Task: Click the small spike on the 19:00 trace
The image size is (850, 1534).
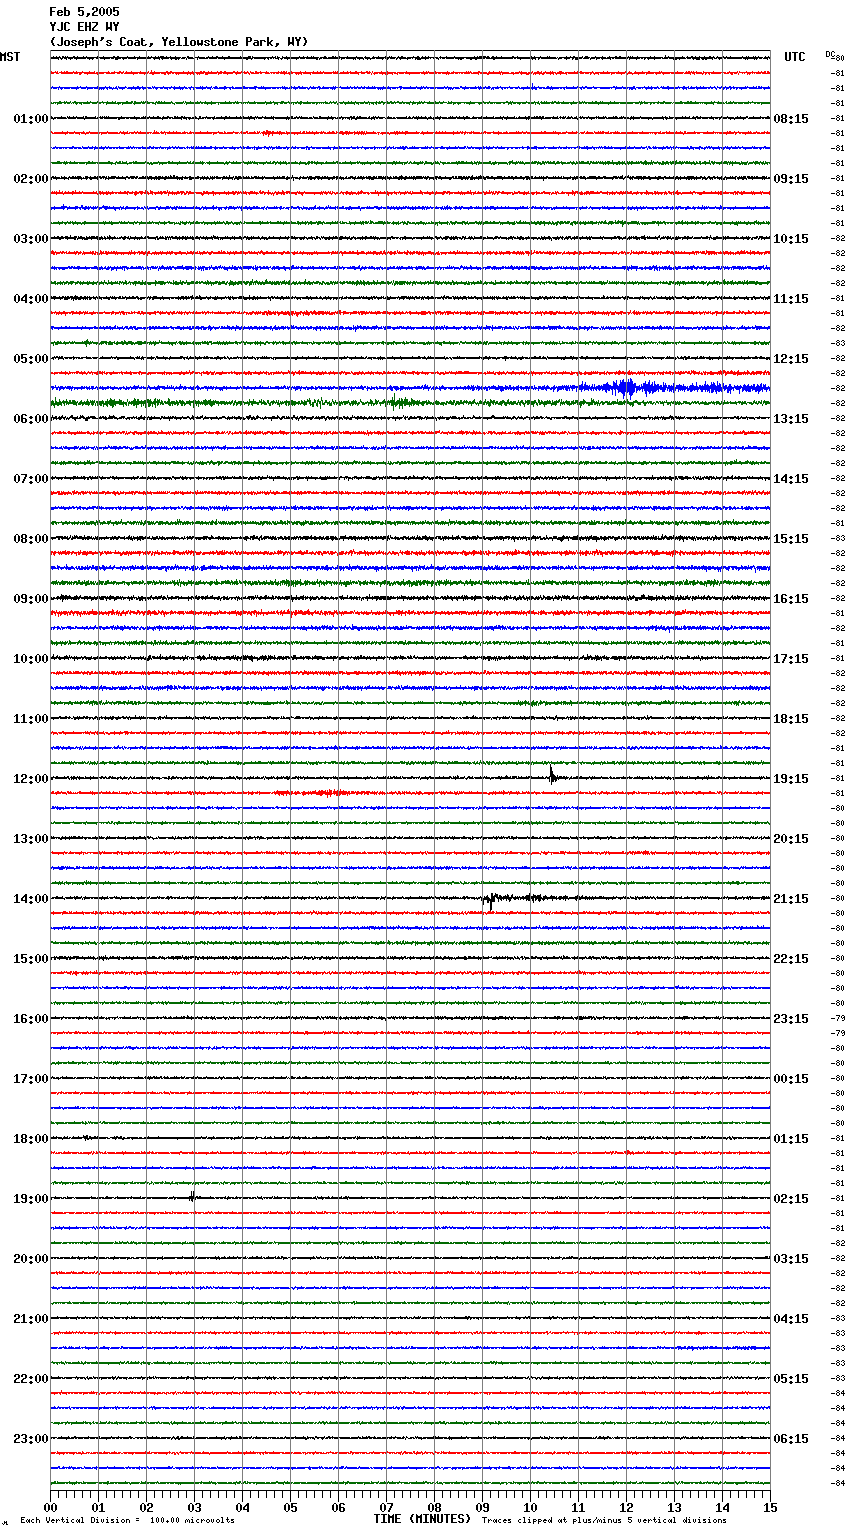Action: 191,1196
